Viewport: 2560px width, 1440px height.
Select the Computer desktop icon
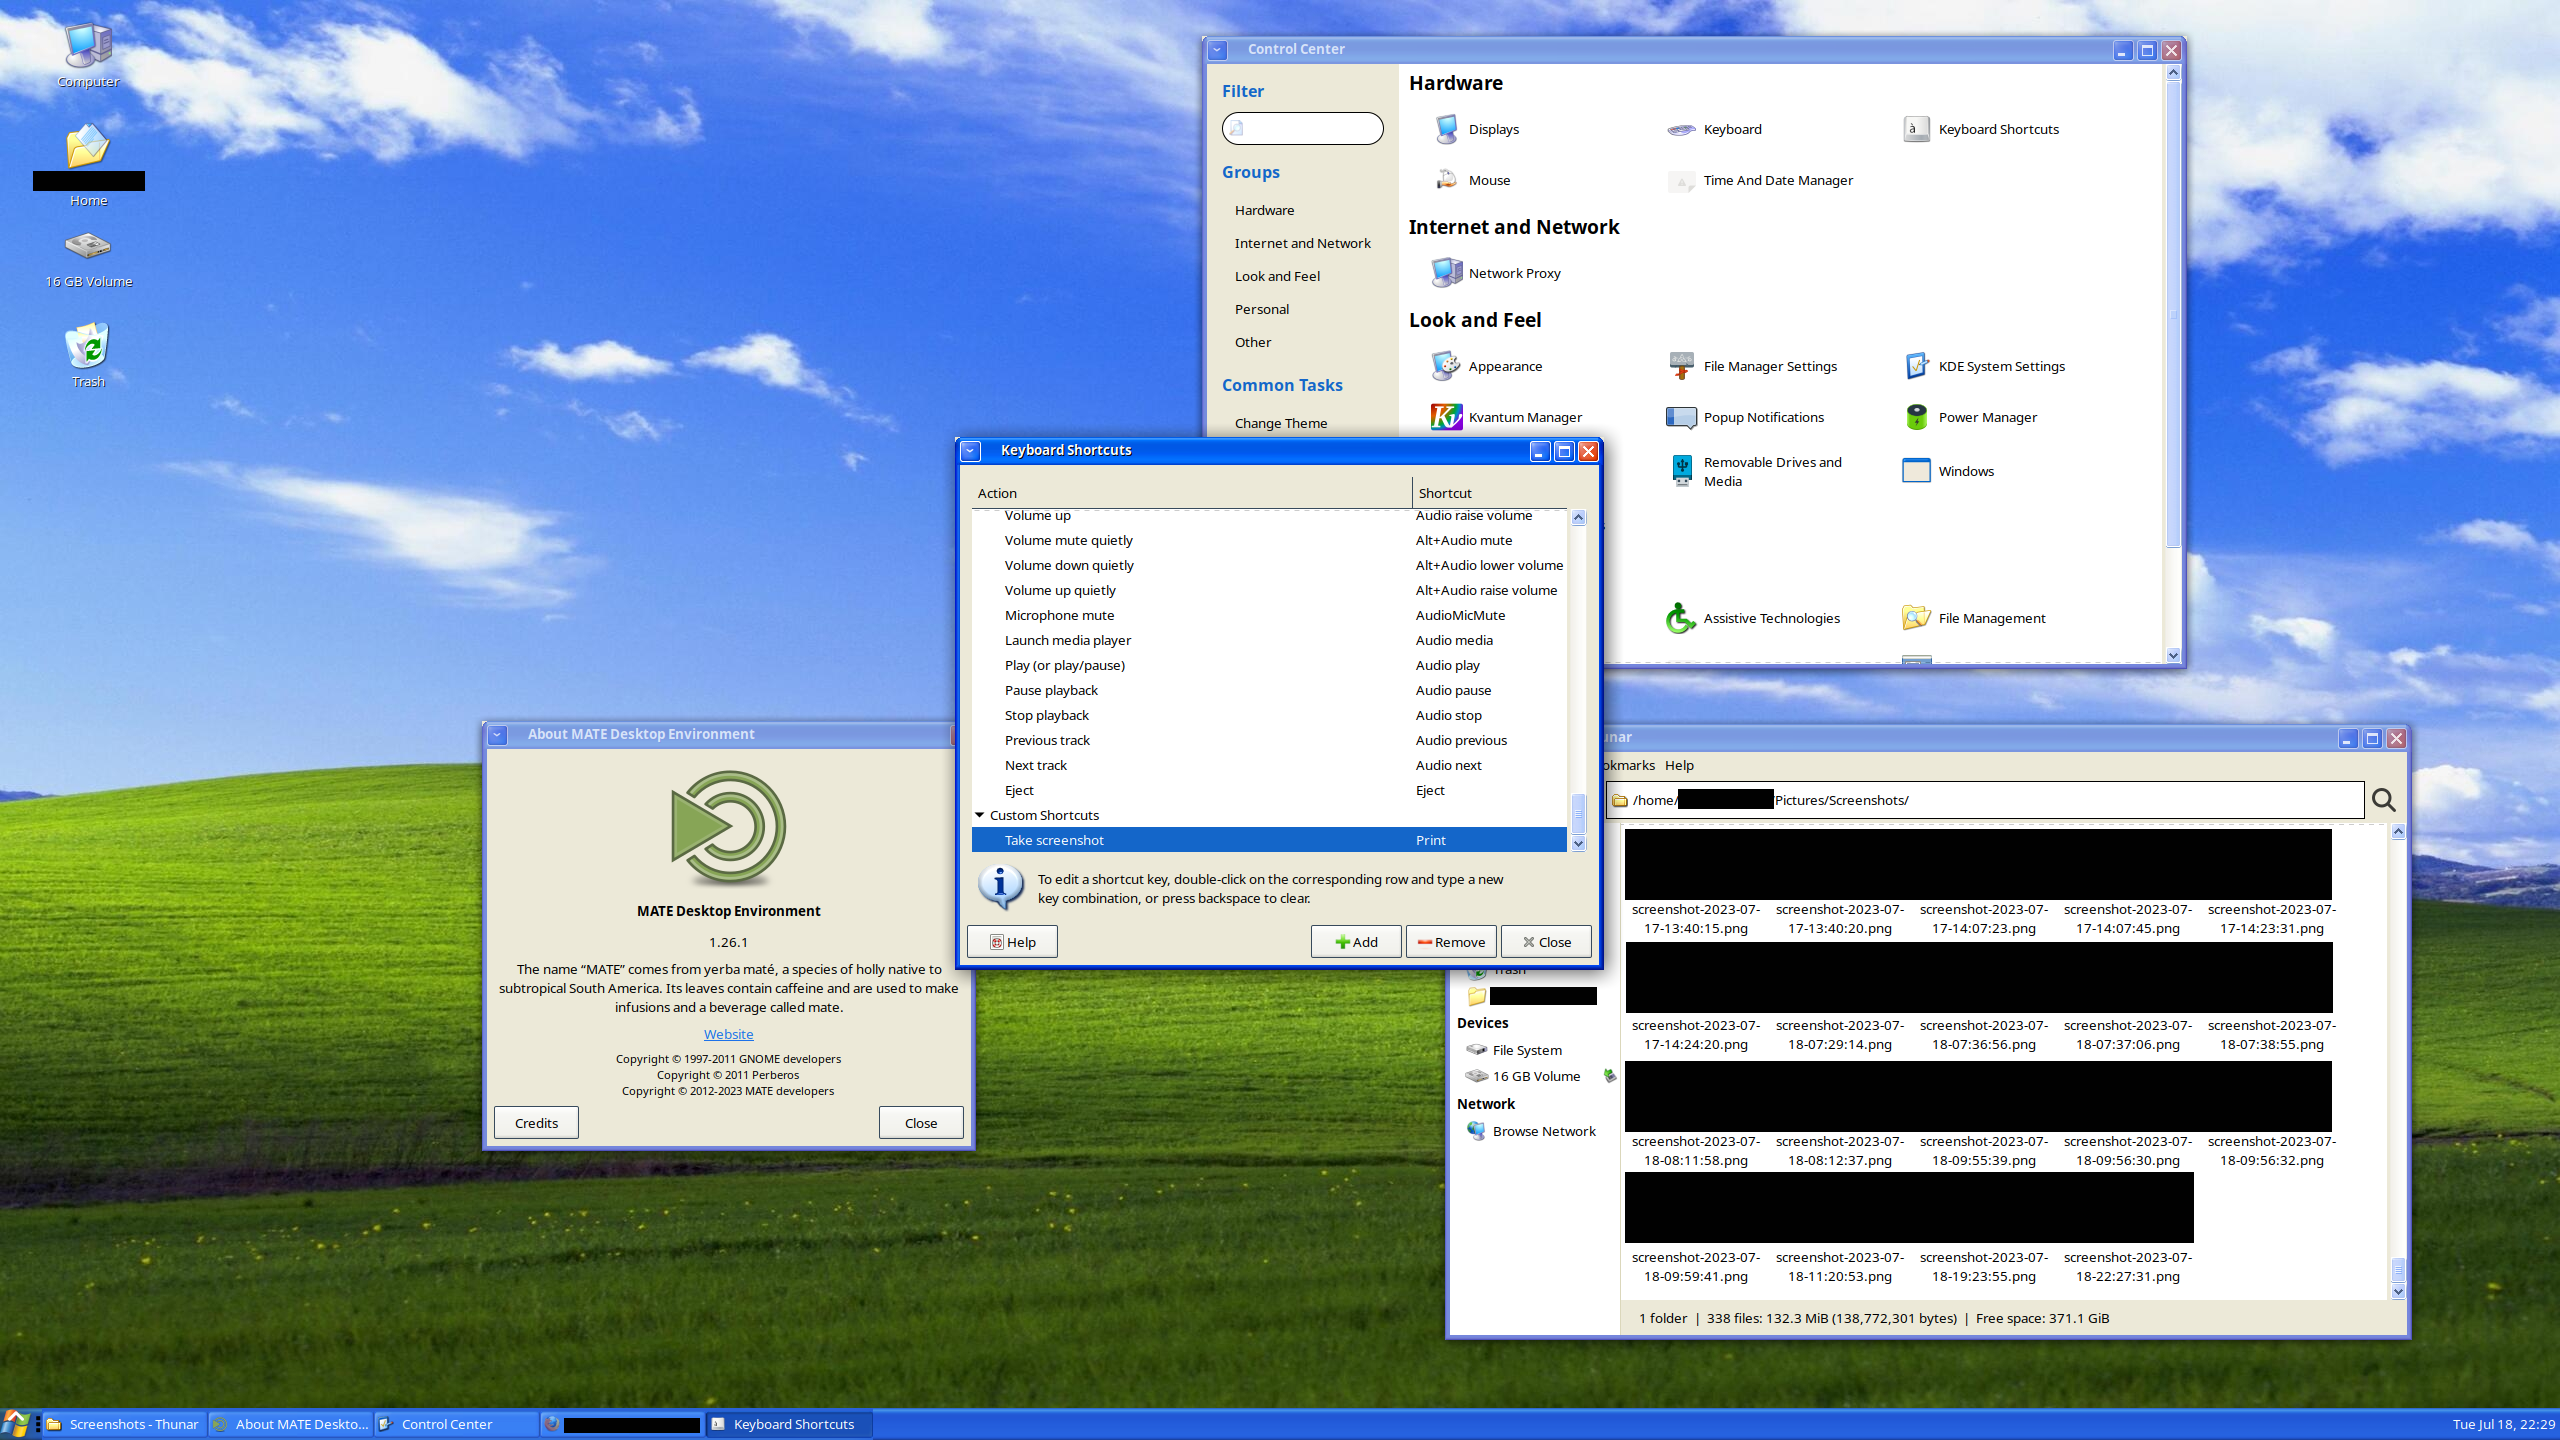[88, 55]
